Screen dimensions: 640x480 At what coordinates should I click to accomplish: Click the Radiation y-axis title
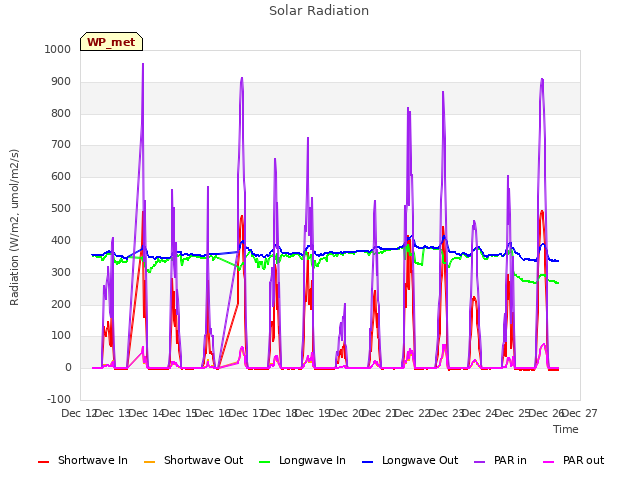tap(14, 227)
